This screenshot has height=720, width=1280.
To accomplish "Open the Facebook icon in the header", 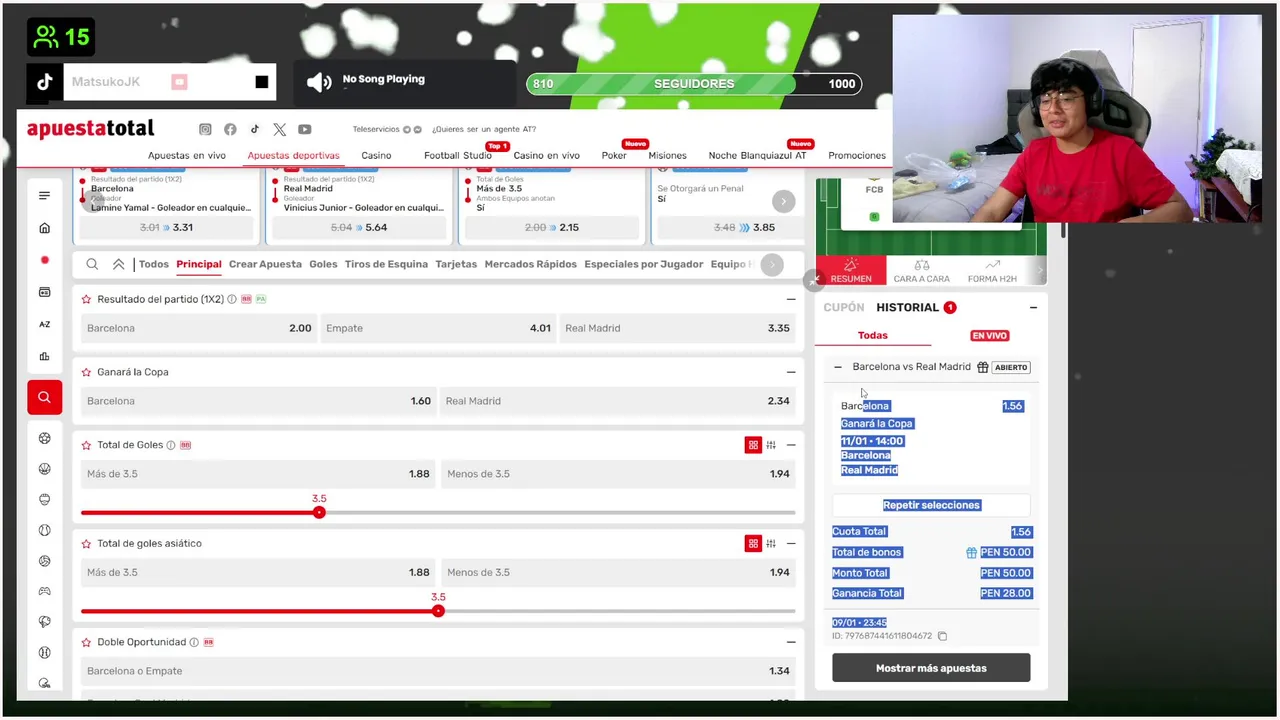I will coord(230,129).
